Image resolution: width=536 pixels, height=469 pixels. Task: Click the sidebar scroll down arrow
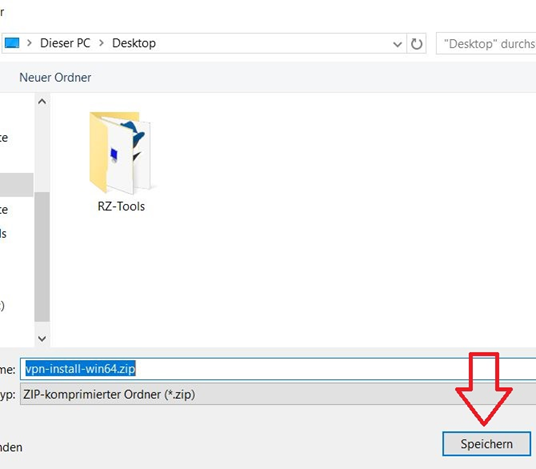tap(42, 339)
